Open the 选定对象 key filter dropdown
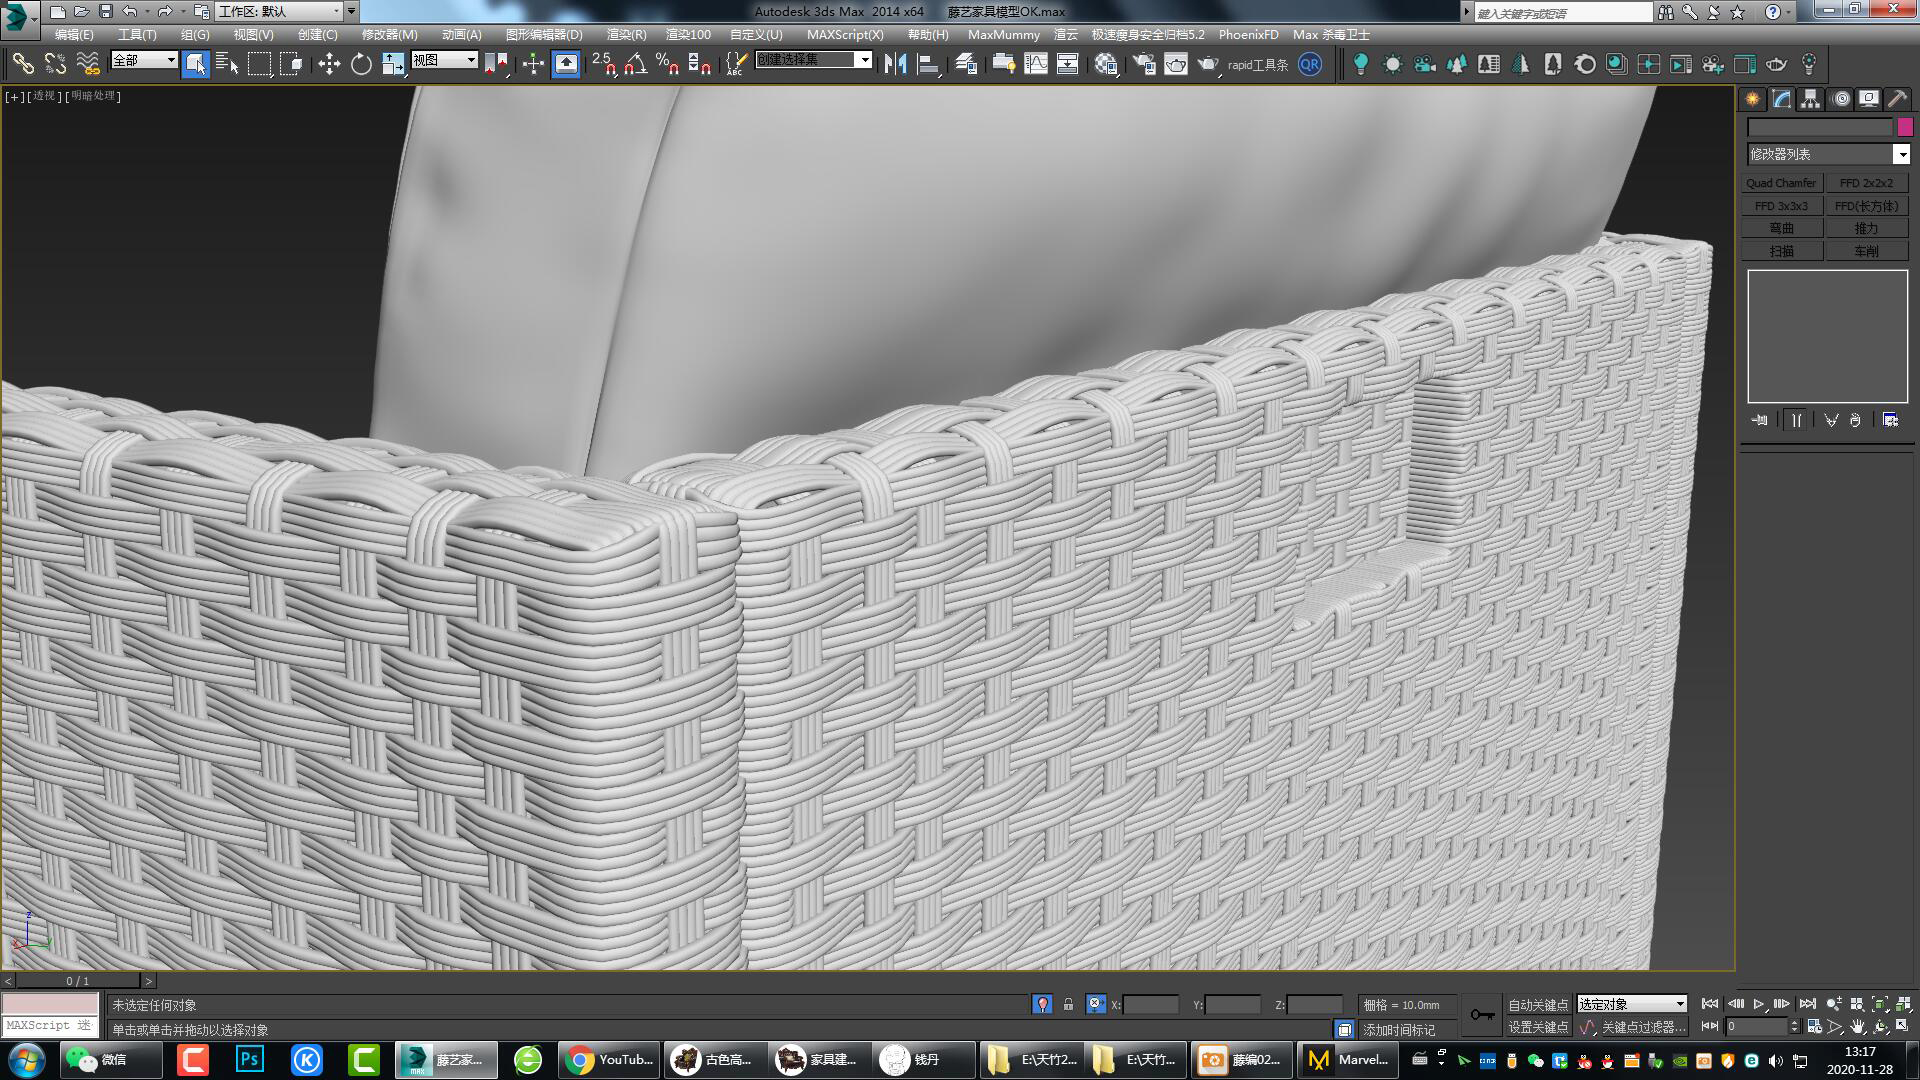This screenshot has width=1920, height=1080. click(x=1632, y=1004)
